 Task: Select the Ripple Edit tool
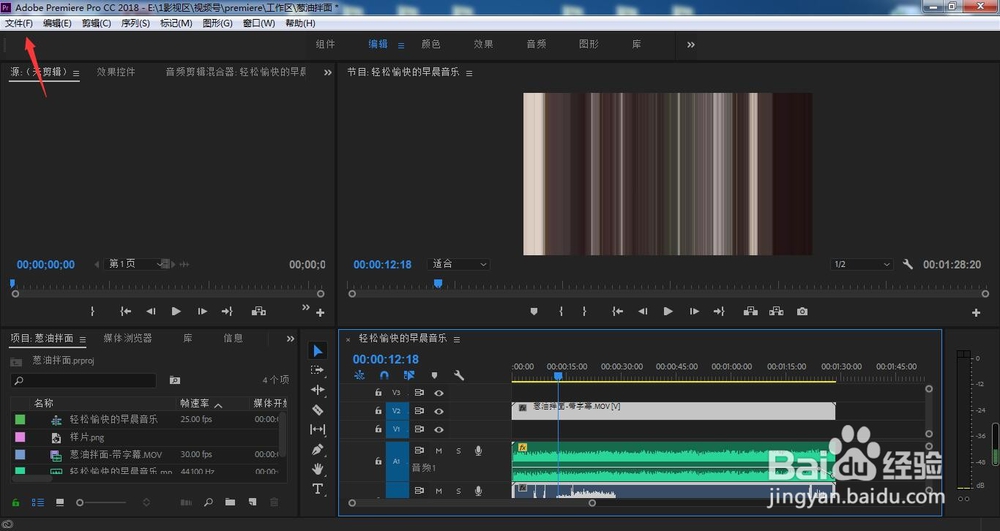coord(318,390)
